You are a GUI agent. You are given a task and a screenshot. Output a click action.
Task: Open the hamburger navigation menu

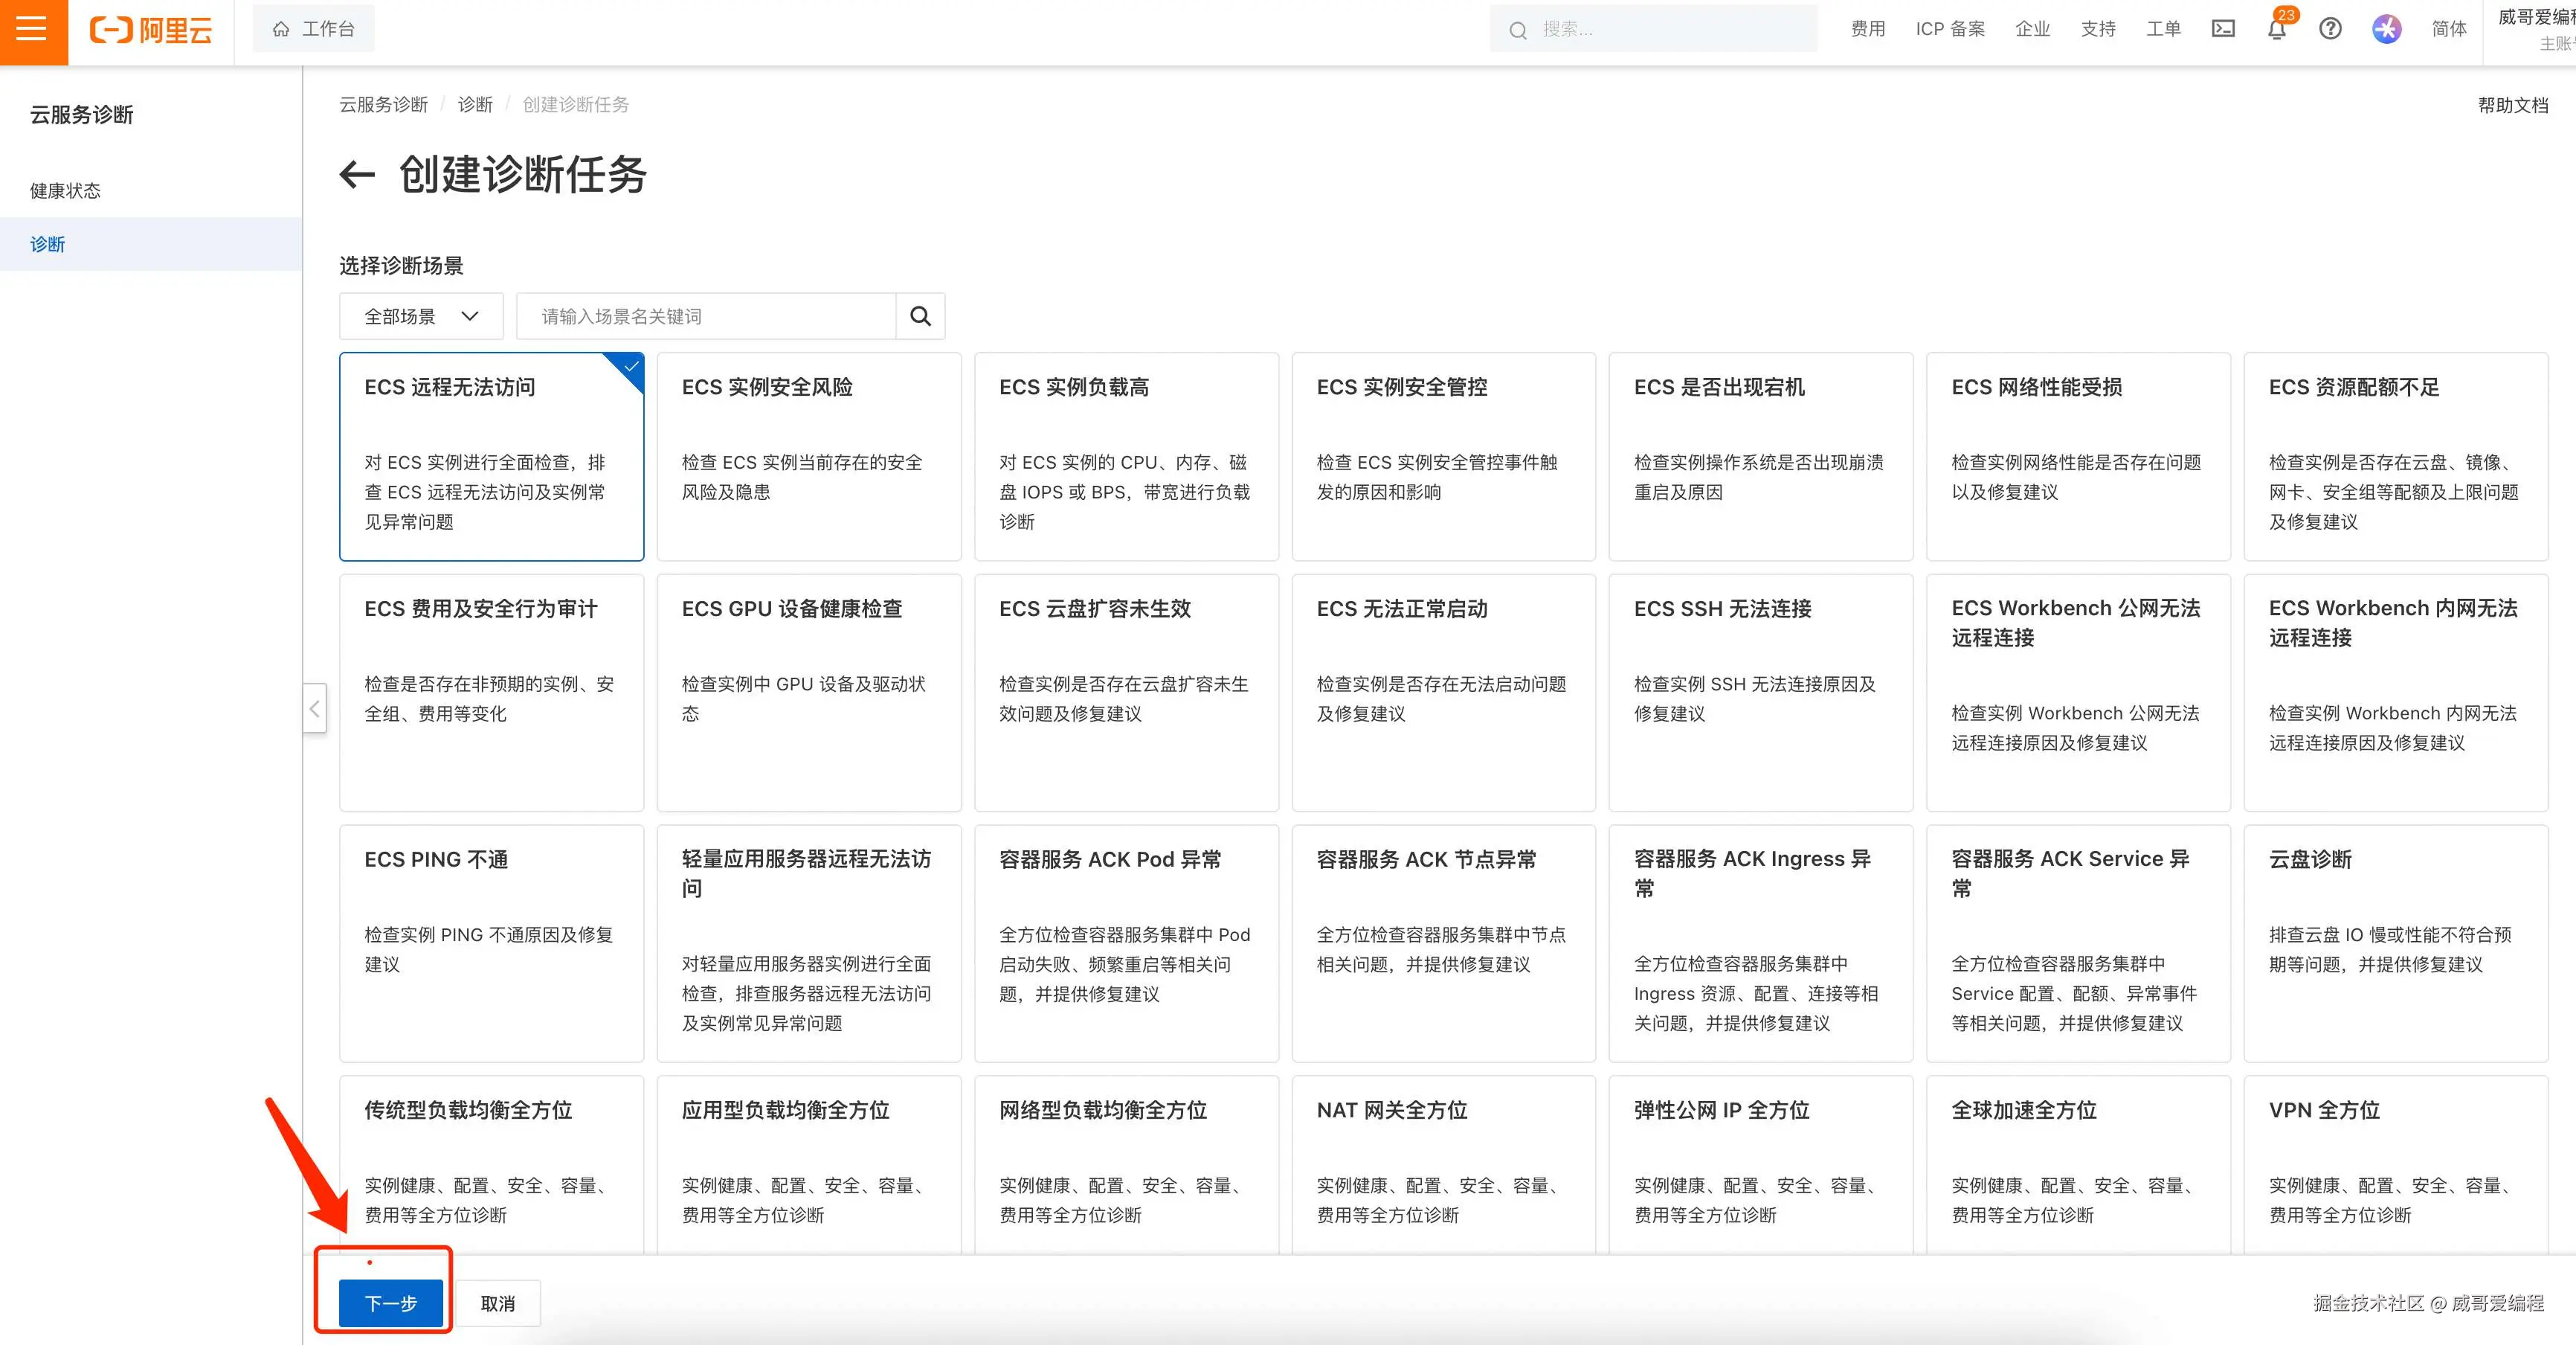tap(32, 30)
